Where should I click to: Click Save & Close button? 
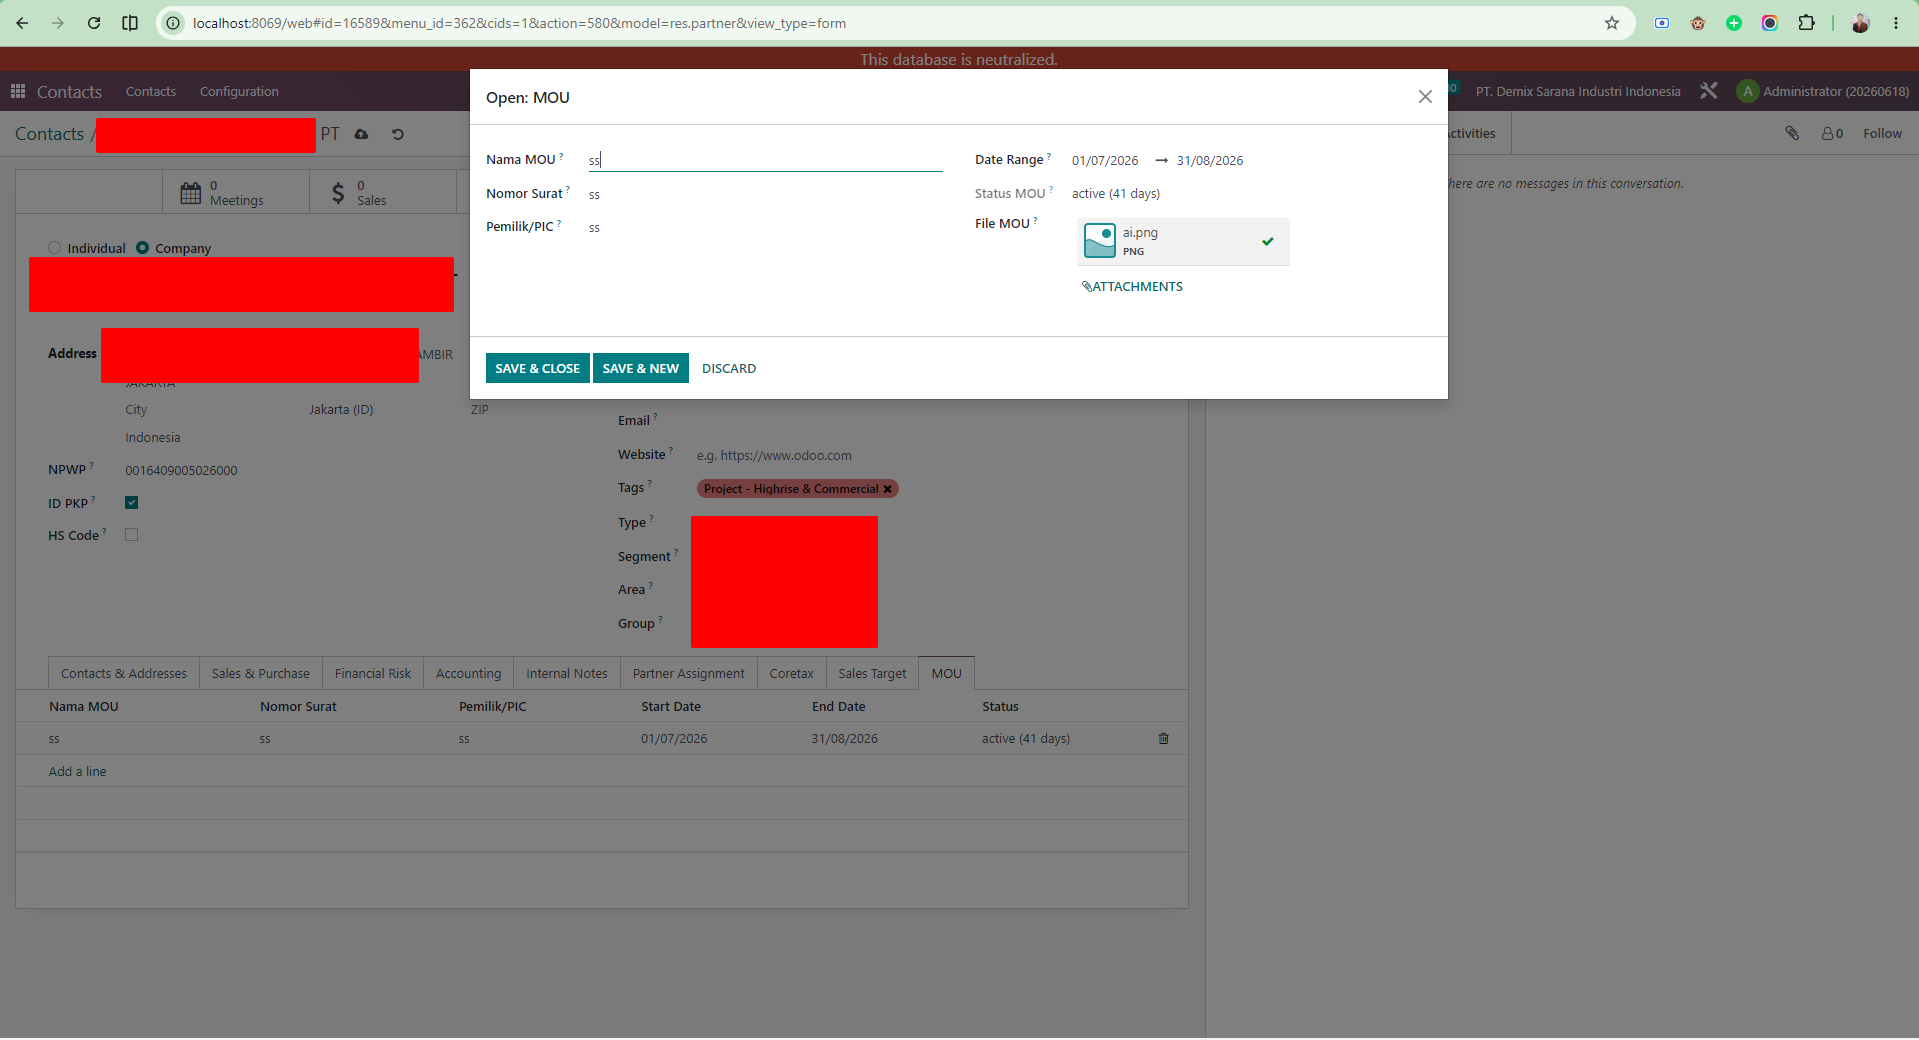coord(537,368)
